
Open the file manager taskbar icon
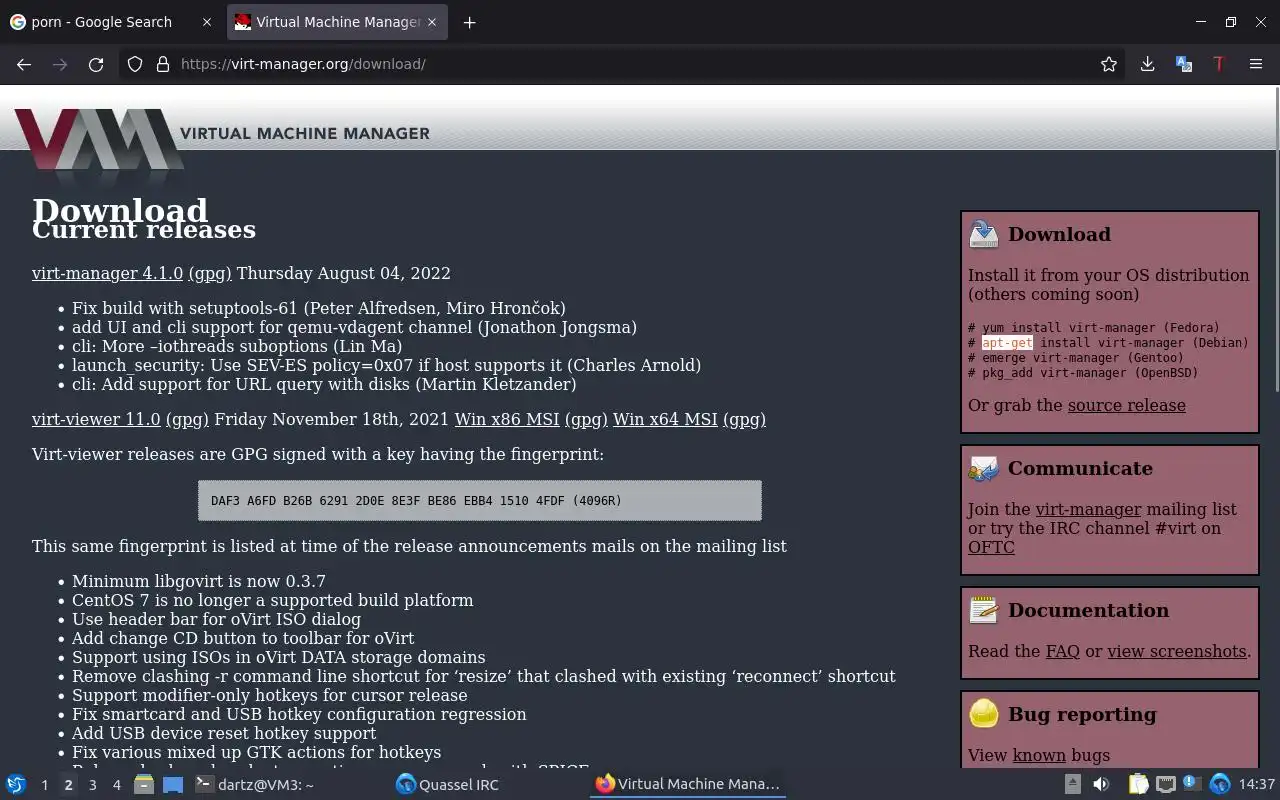coord(144,784)
